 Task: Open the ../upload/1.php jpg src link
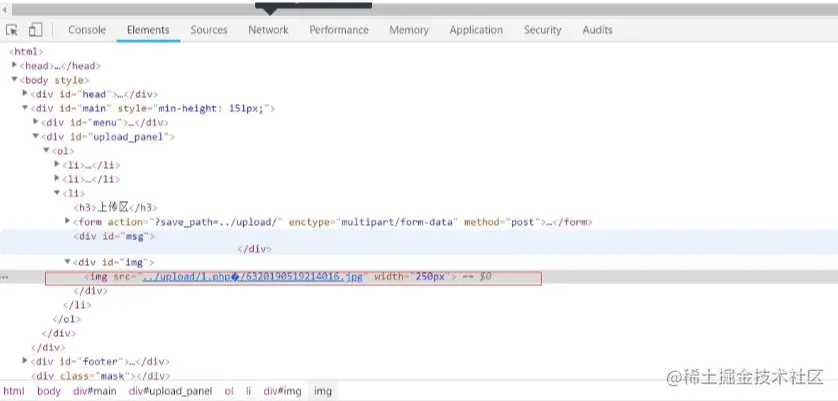pos(253,277)
